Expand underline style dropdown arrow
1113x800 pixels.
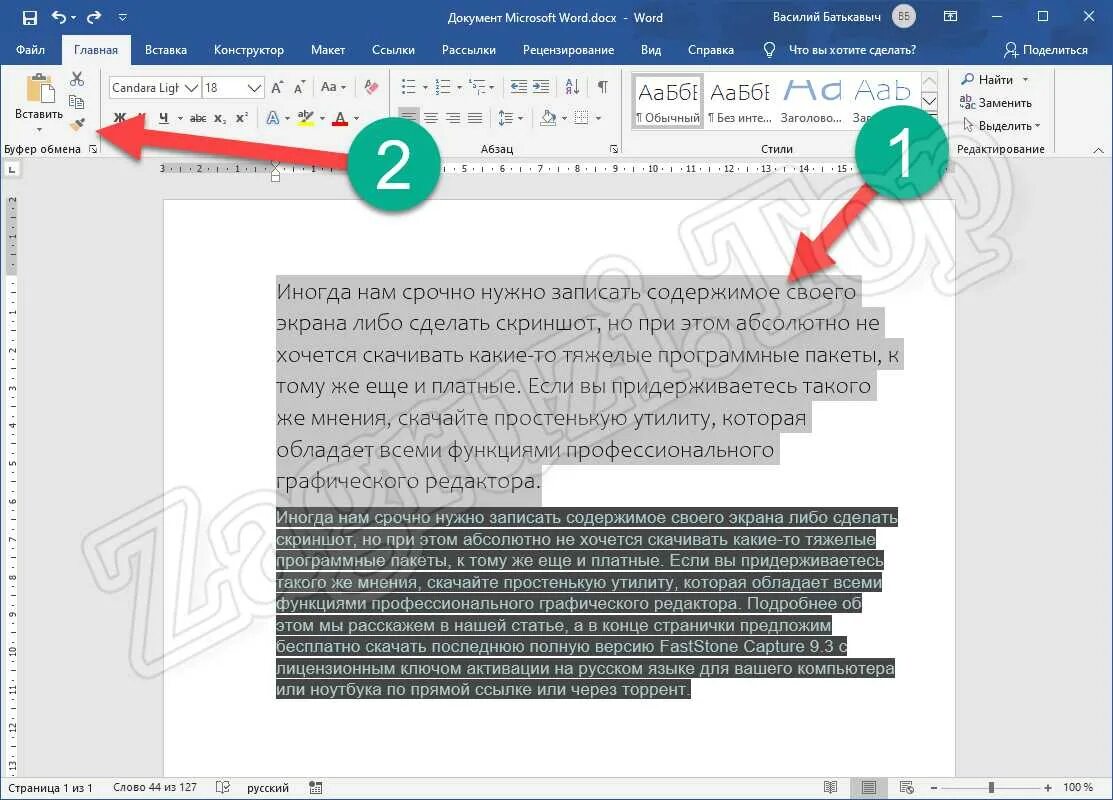click(180, 119)
